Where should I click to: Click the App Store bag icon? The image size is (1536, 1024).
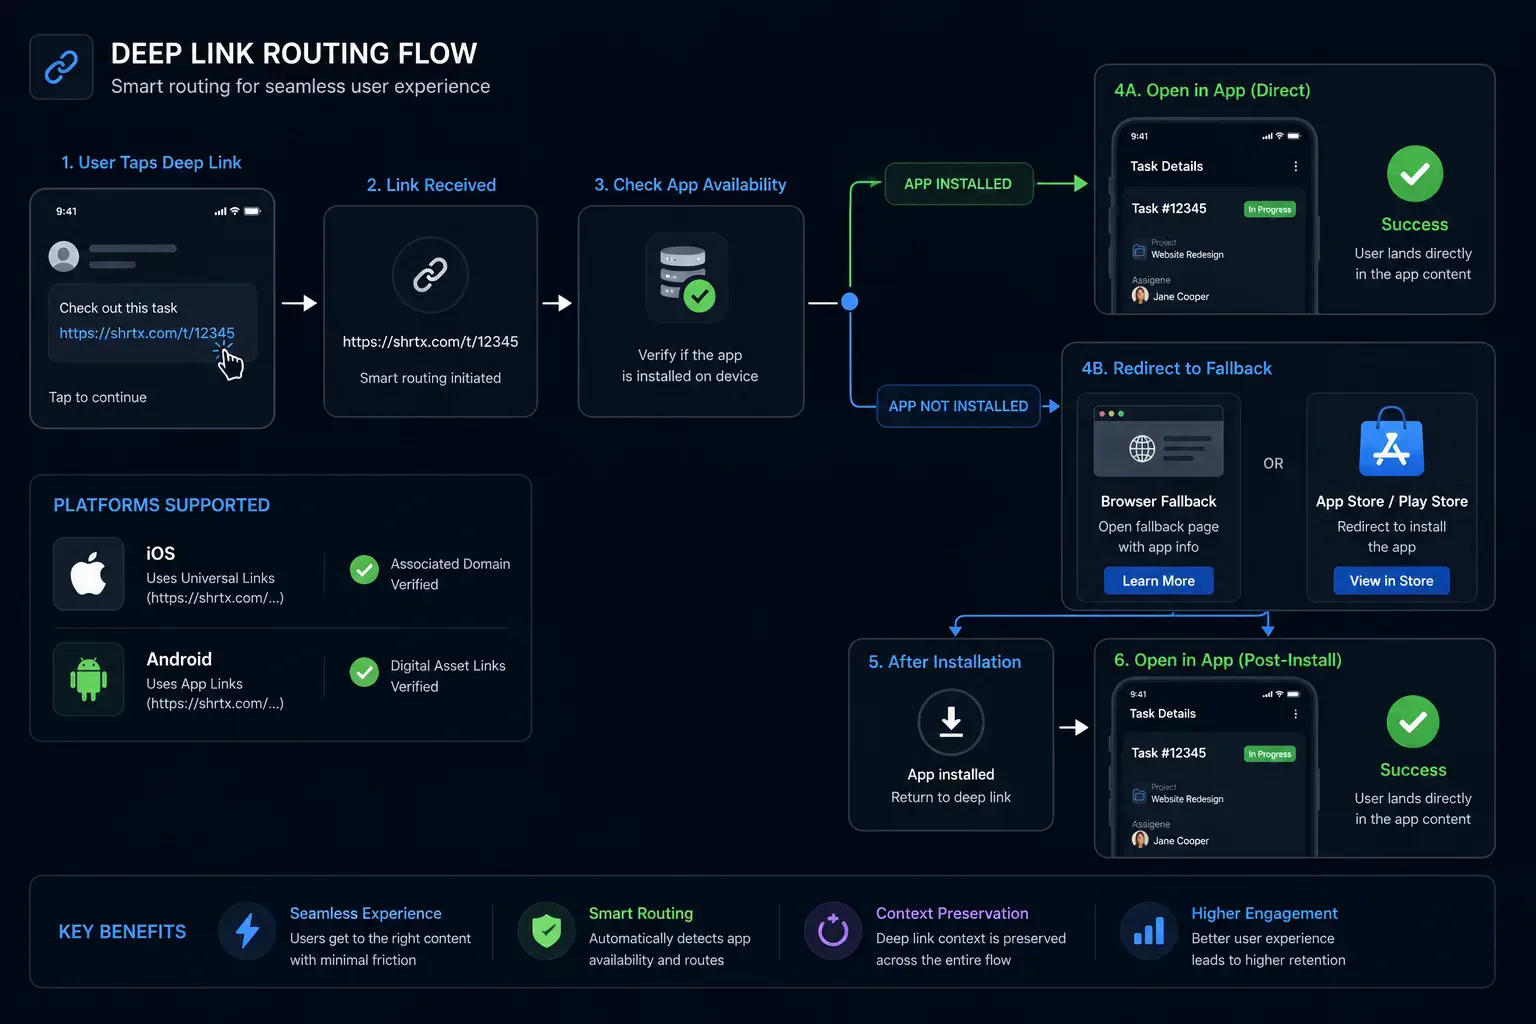coord(1391,442)
